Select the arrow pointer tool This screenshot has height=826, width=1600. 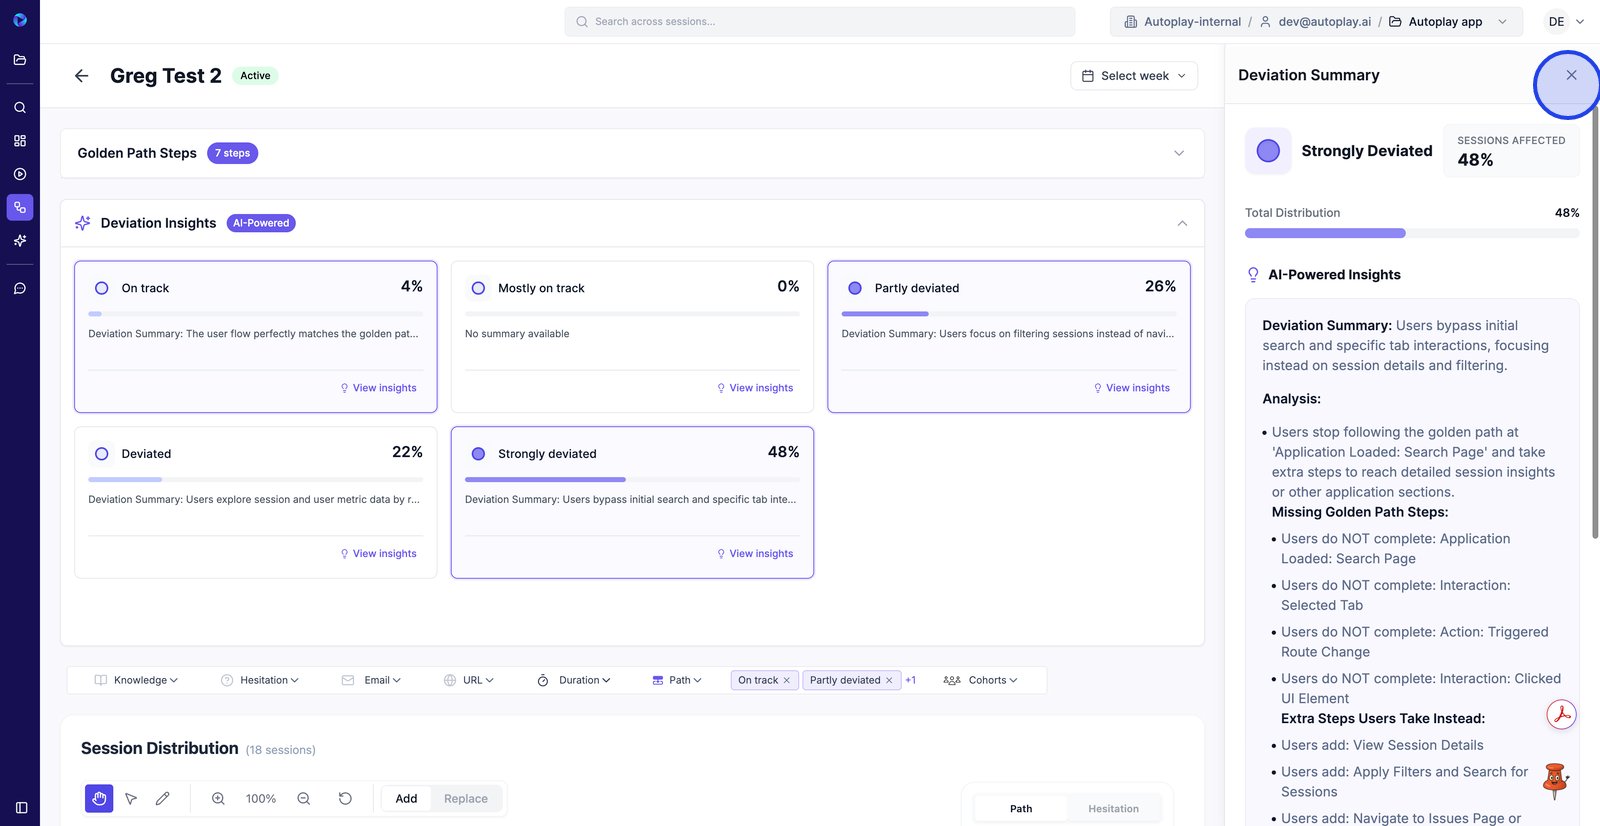click(x=131, y=798)
